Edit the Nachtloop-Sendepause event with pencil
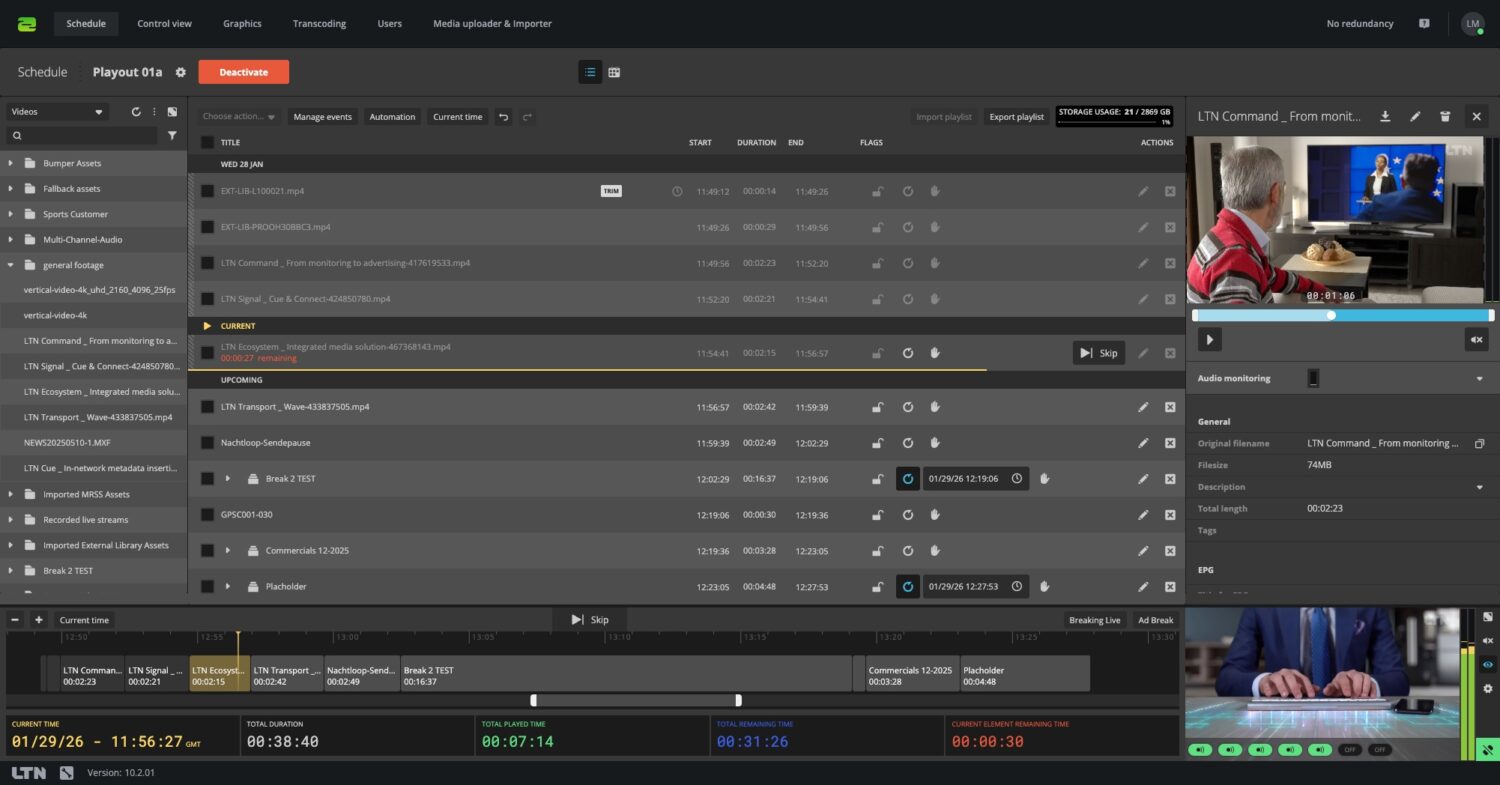 1143,443
